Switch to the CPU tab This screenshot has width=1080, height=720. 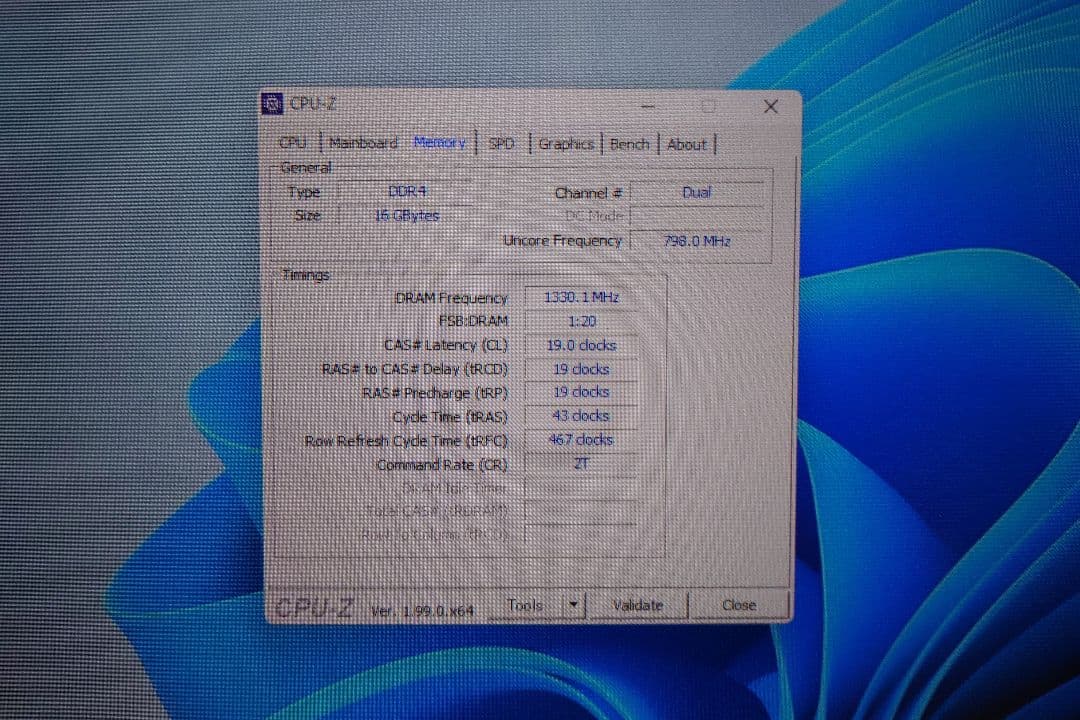coord(292,144)
